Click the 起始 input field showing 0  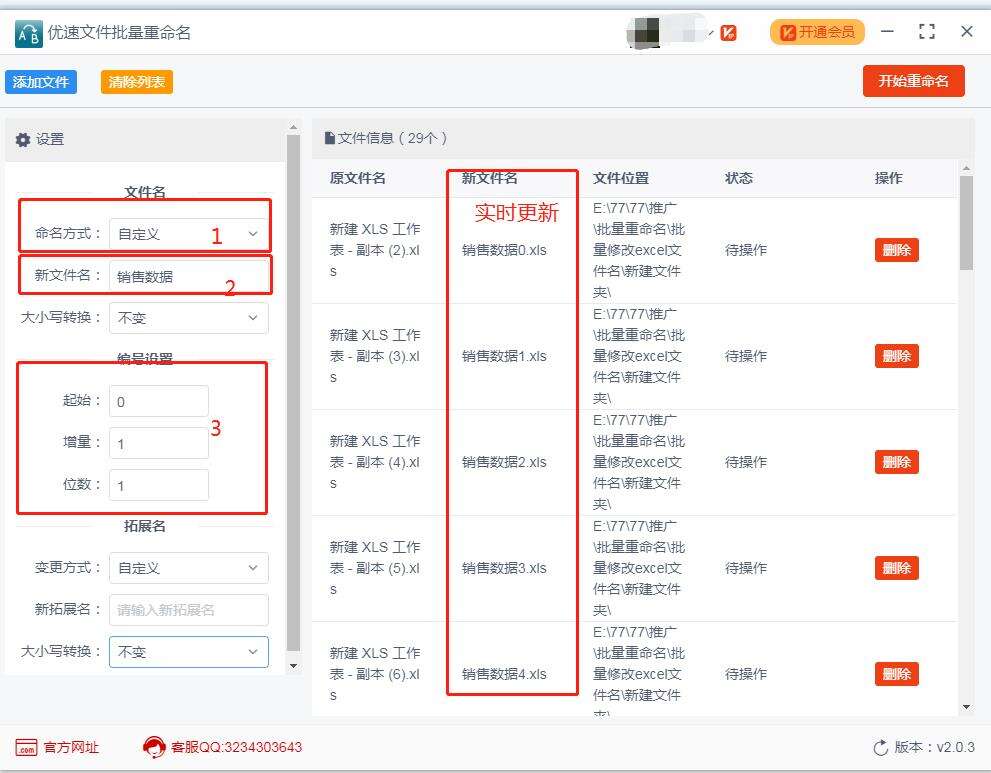click(x=157, y=400)
